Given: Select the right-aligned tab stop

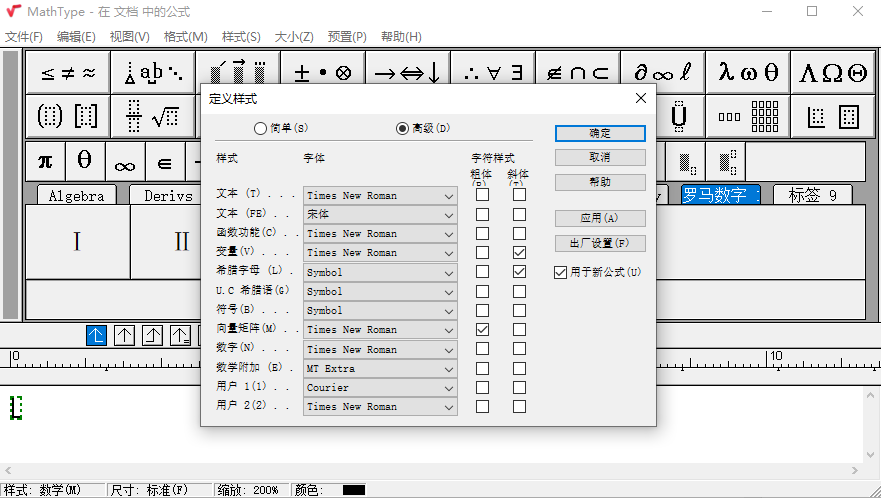Looking at the screenshot, I should 152,336.
